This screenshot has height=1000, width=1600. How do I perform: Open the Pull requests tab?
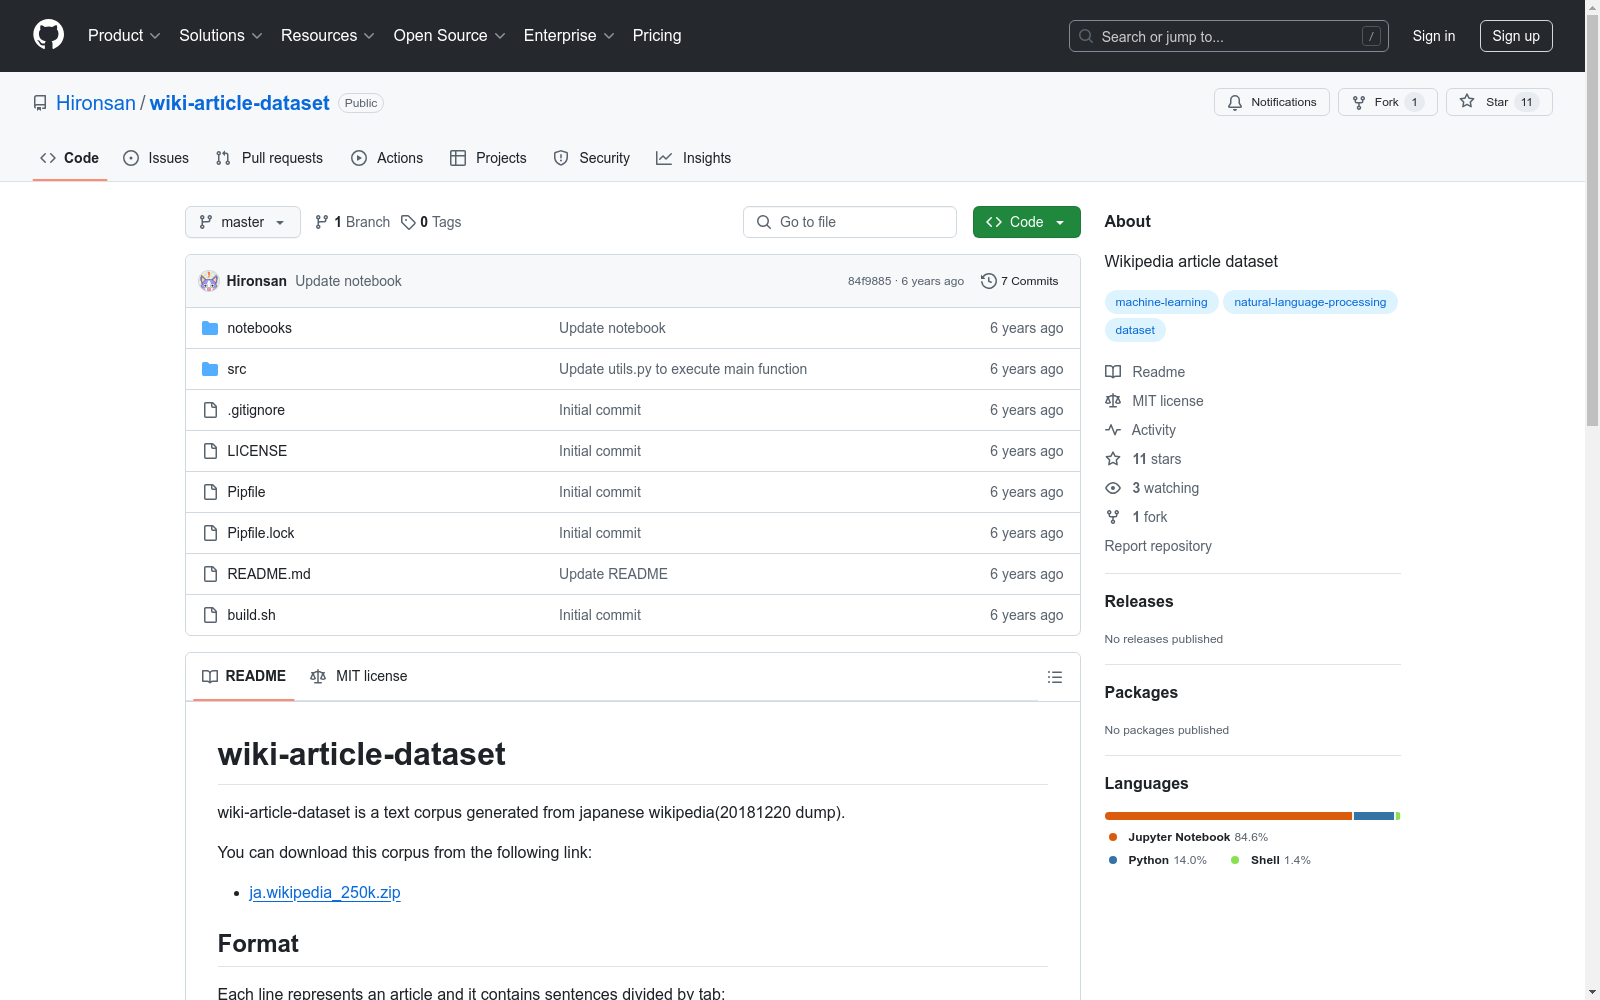pyautogui.click(x=269, y=158)
